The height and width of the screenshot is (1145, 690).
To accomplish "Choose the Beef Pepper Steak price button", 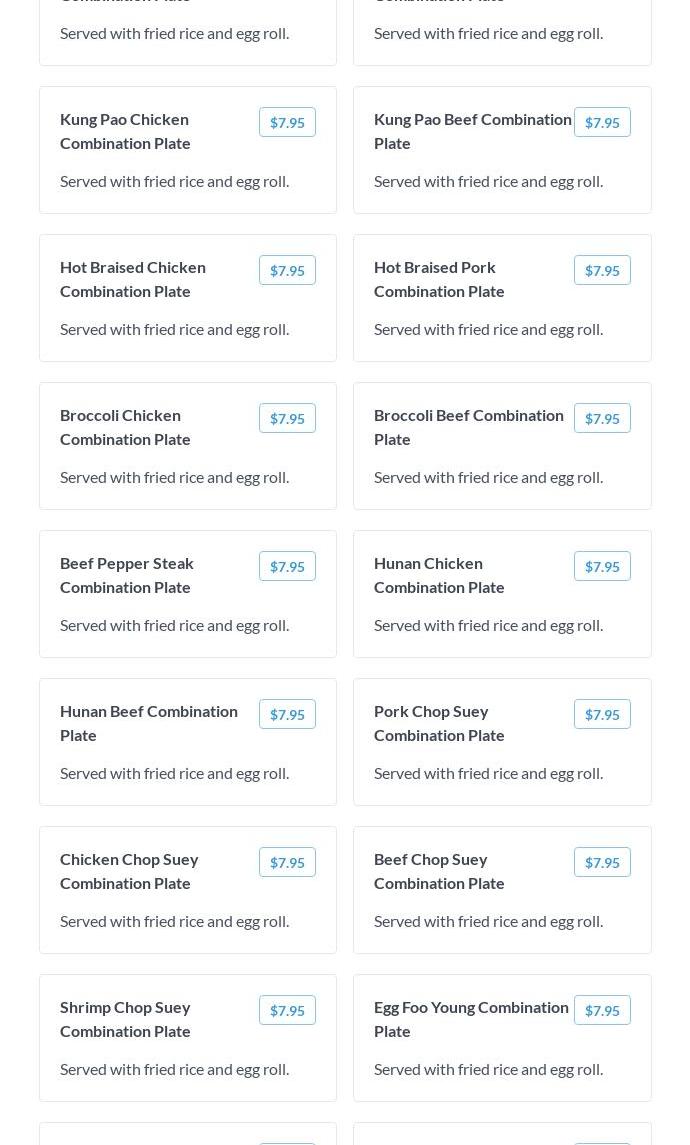I will pos(287,566).
